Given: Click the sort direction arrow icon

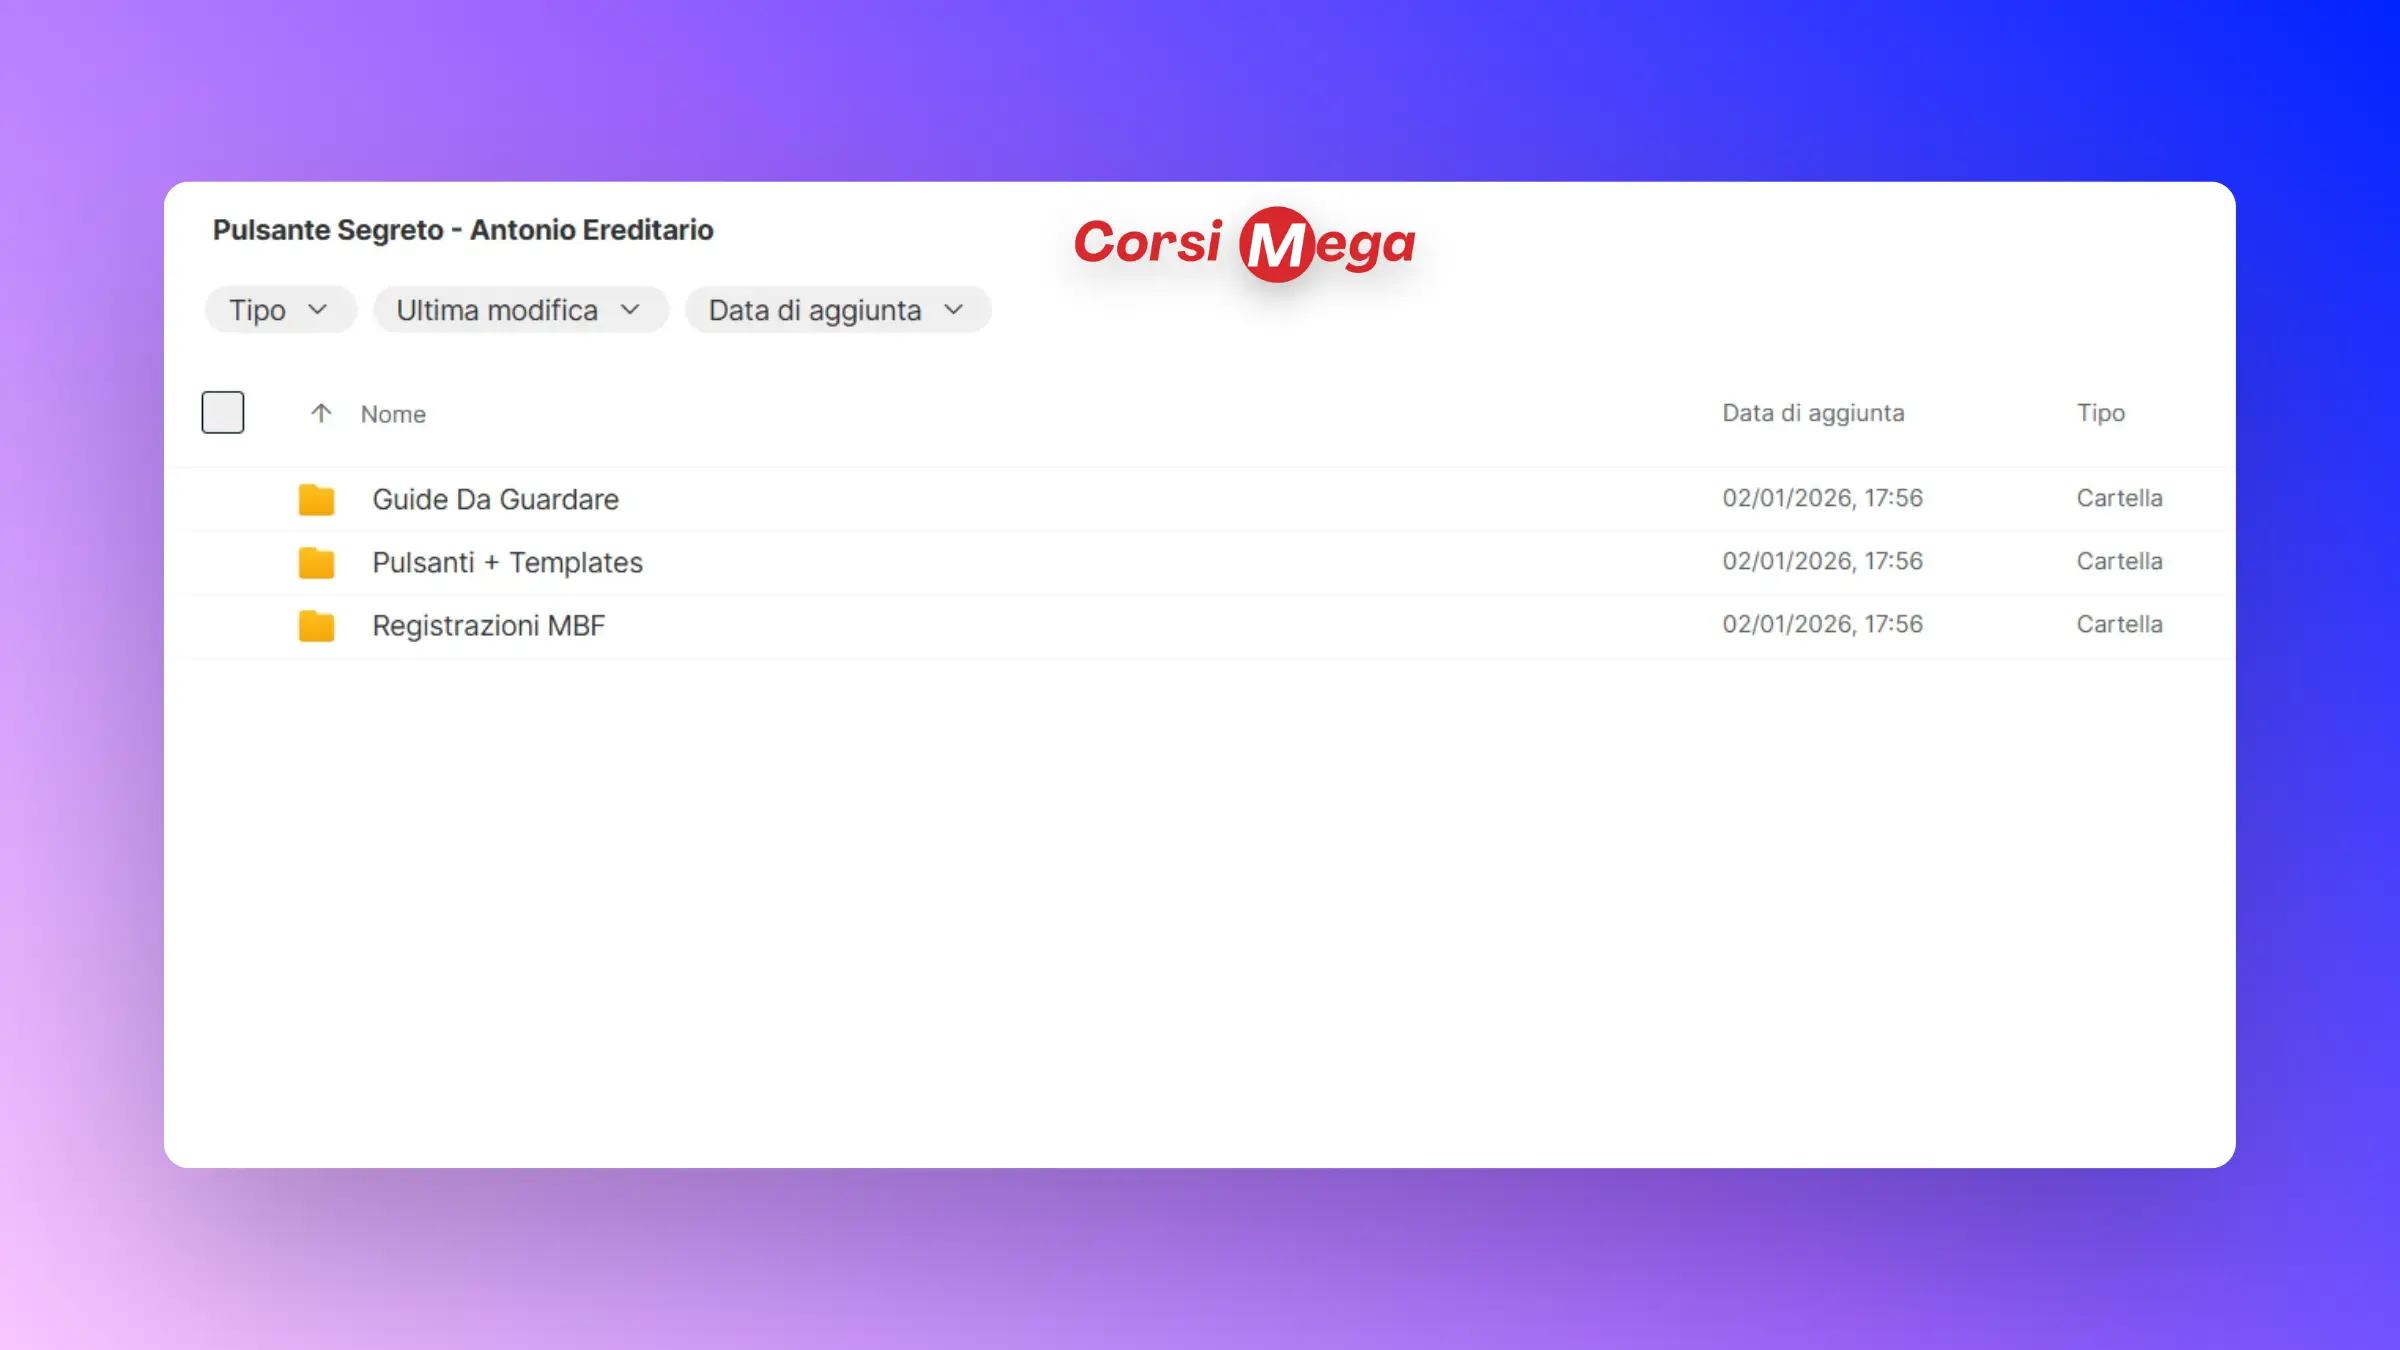Looking at the screenshot, I should coord(320,413).
